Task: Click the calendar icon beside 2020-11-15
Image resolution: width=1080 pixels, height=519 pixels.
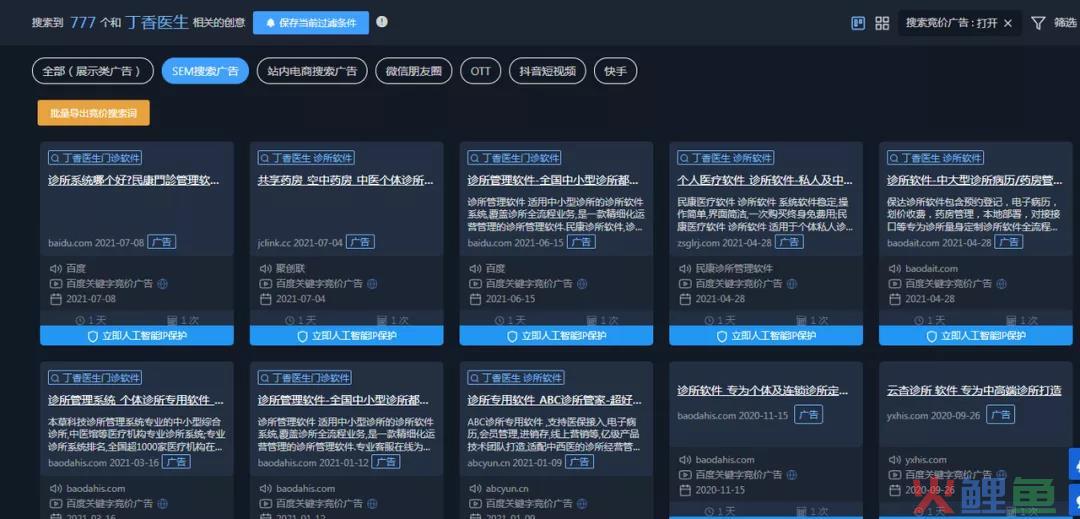Action: tap(685, 490)
